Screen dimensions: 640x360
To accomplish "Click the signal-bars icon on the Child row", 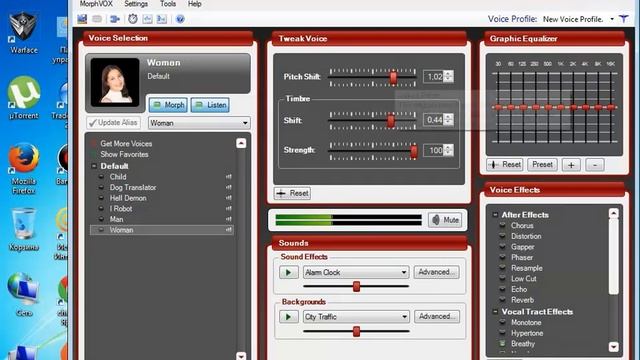I will (229, 177).
